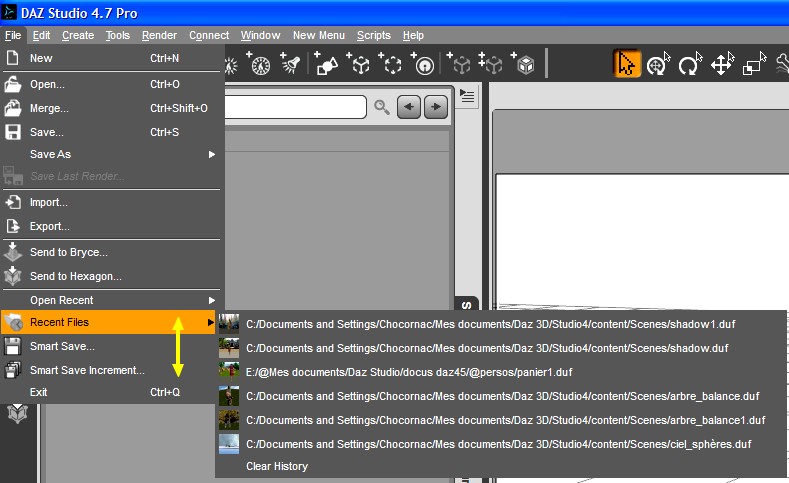Choose Smart Save Increment... entry
789x483 pixels.
pos(109,370)
